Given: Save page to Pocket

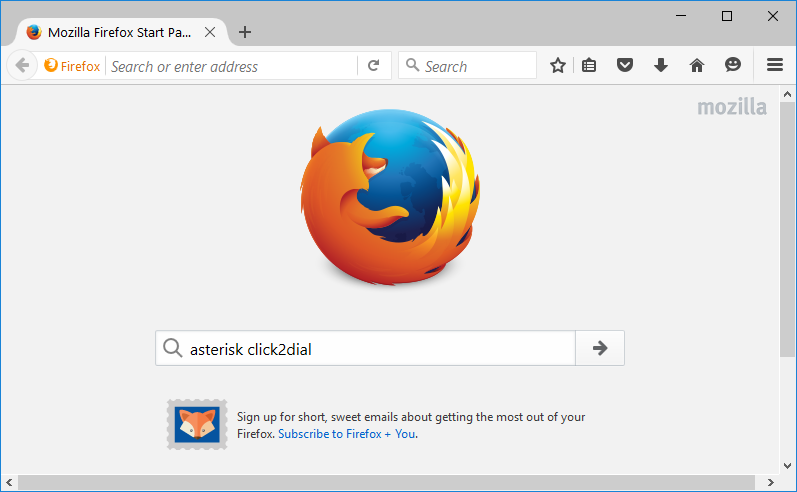Looking at the screenshot, I should click(625, 65).
